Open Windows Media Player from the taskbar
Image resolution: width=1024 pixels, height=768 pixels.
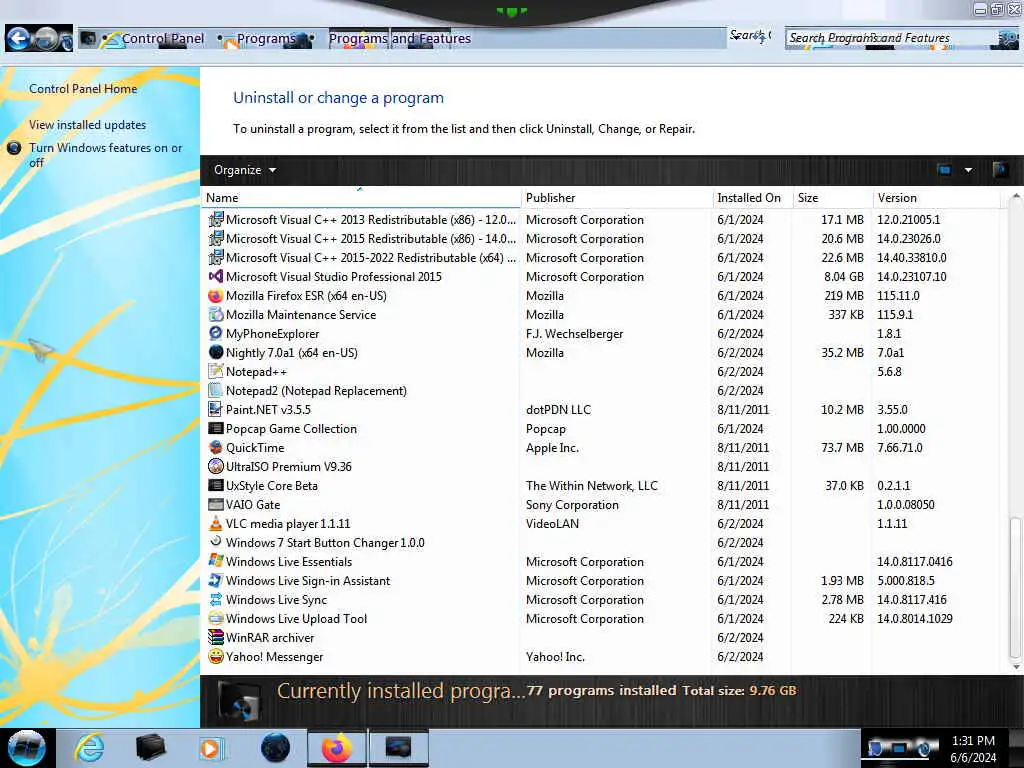(x=212, y=748)
